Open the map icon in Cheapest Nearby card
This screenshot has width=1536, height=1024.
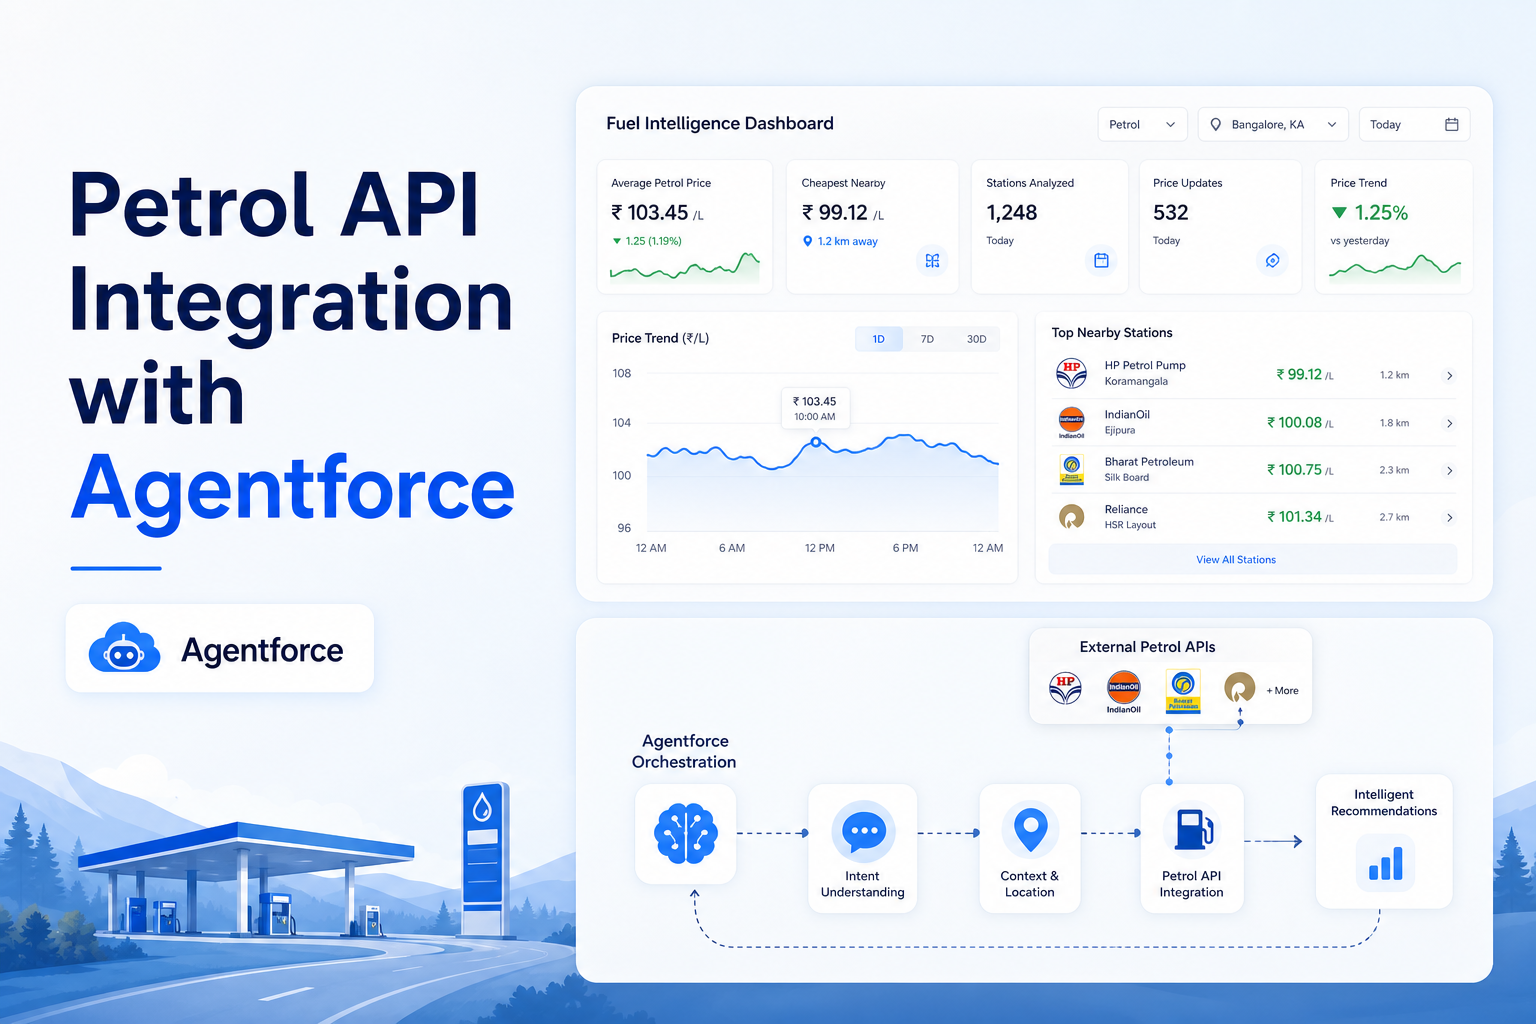point(932,260)
